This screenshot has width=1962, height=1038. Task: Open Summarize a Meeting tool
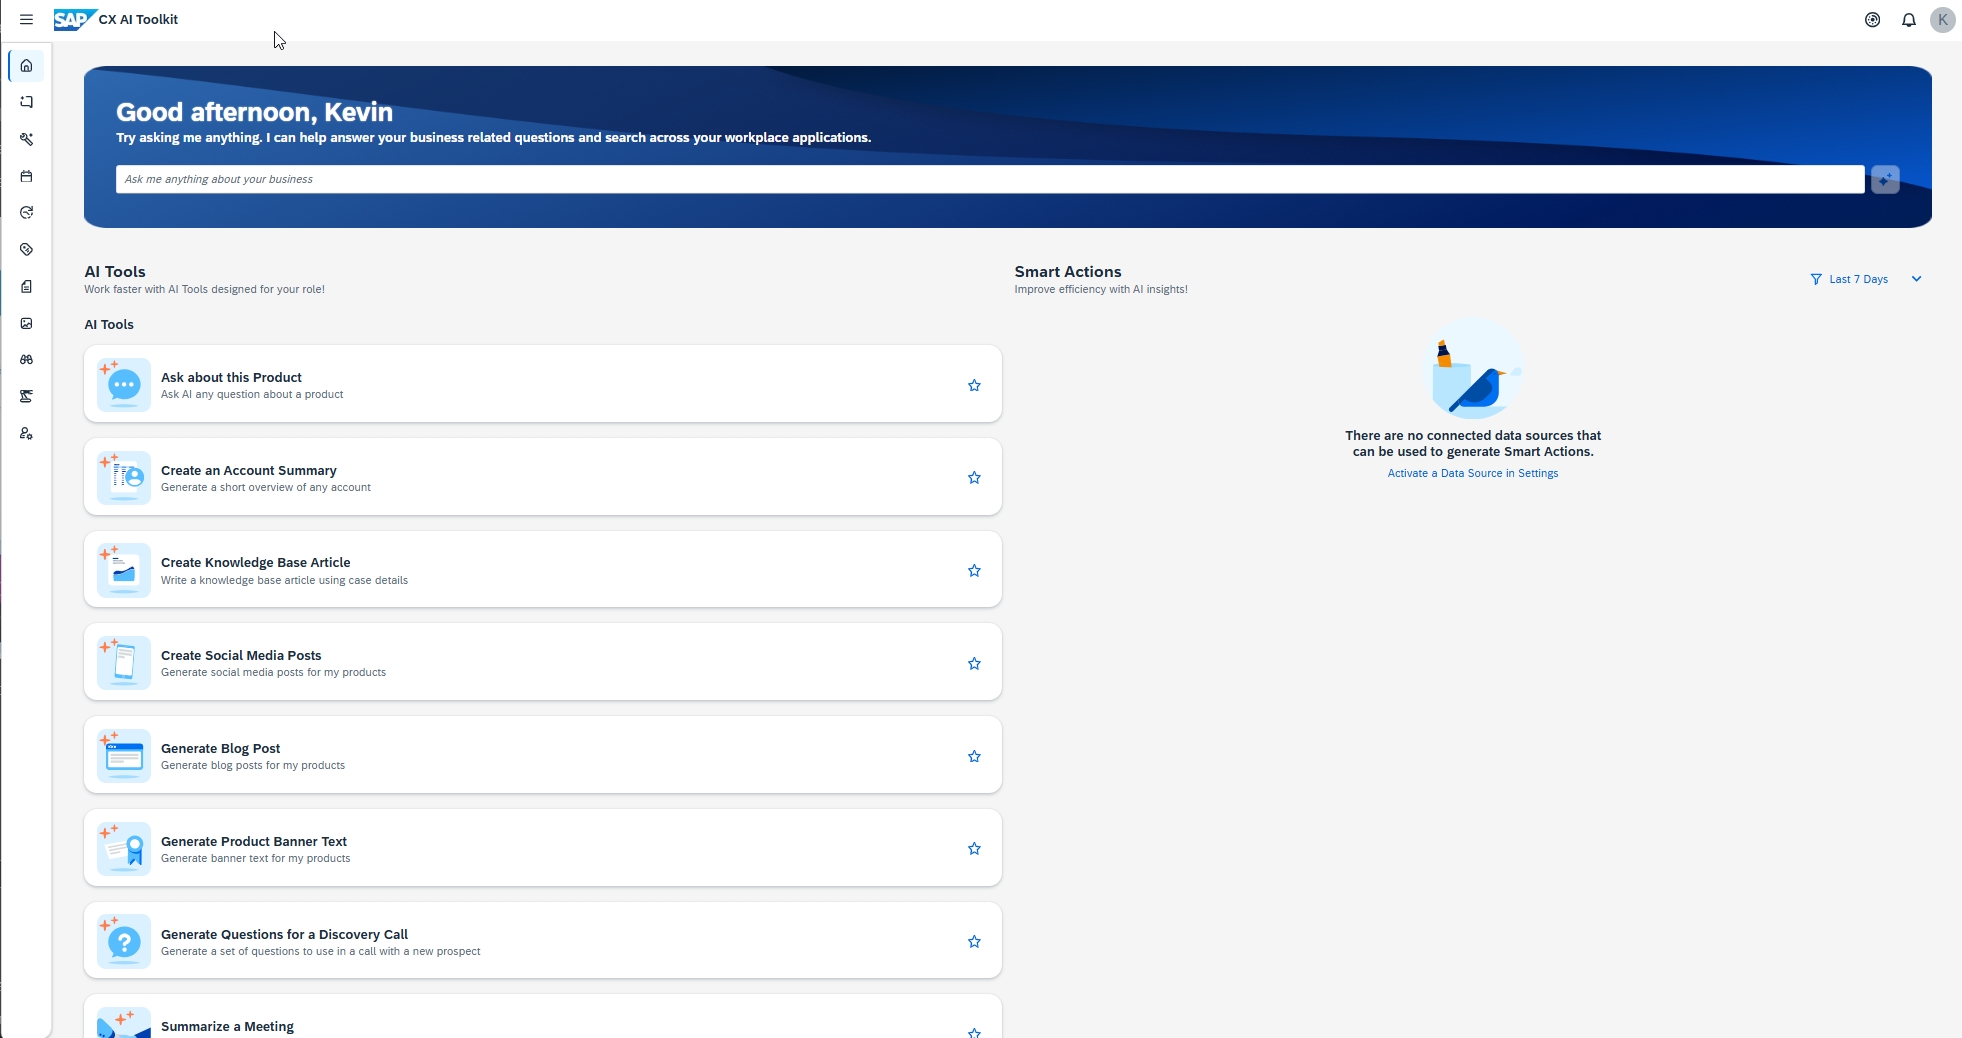(543, 1017)
